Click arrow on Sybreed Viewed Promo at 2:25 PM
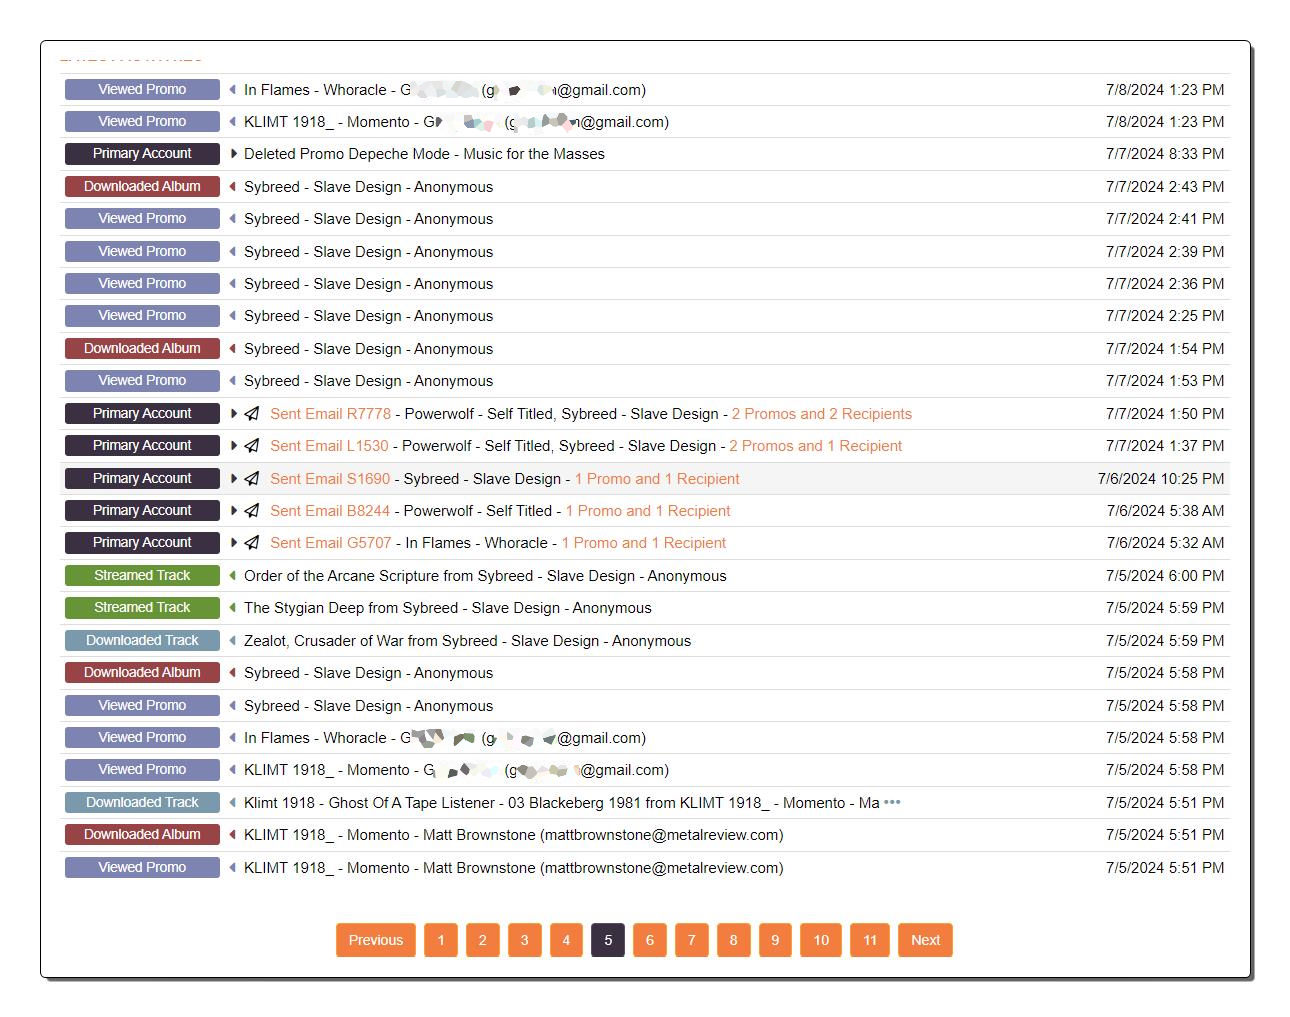1290x1017 pixels. point(233,316)
